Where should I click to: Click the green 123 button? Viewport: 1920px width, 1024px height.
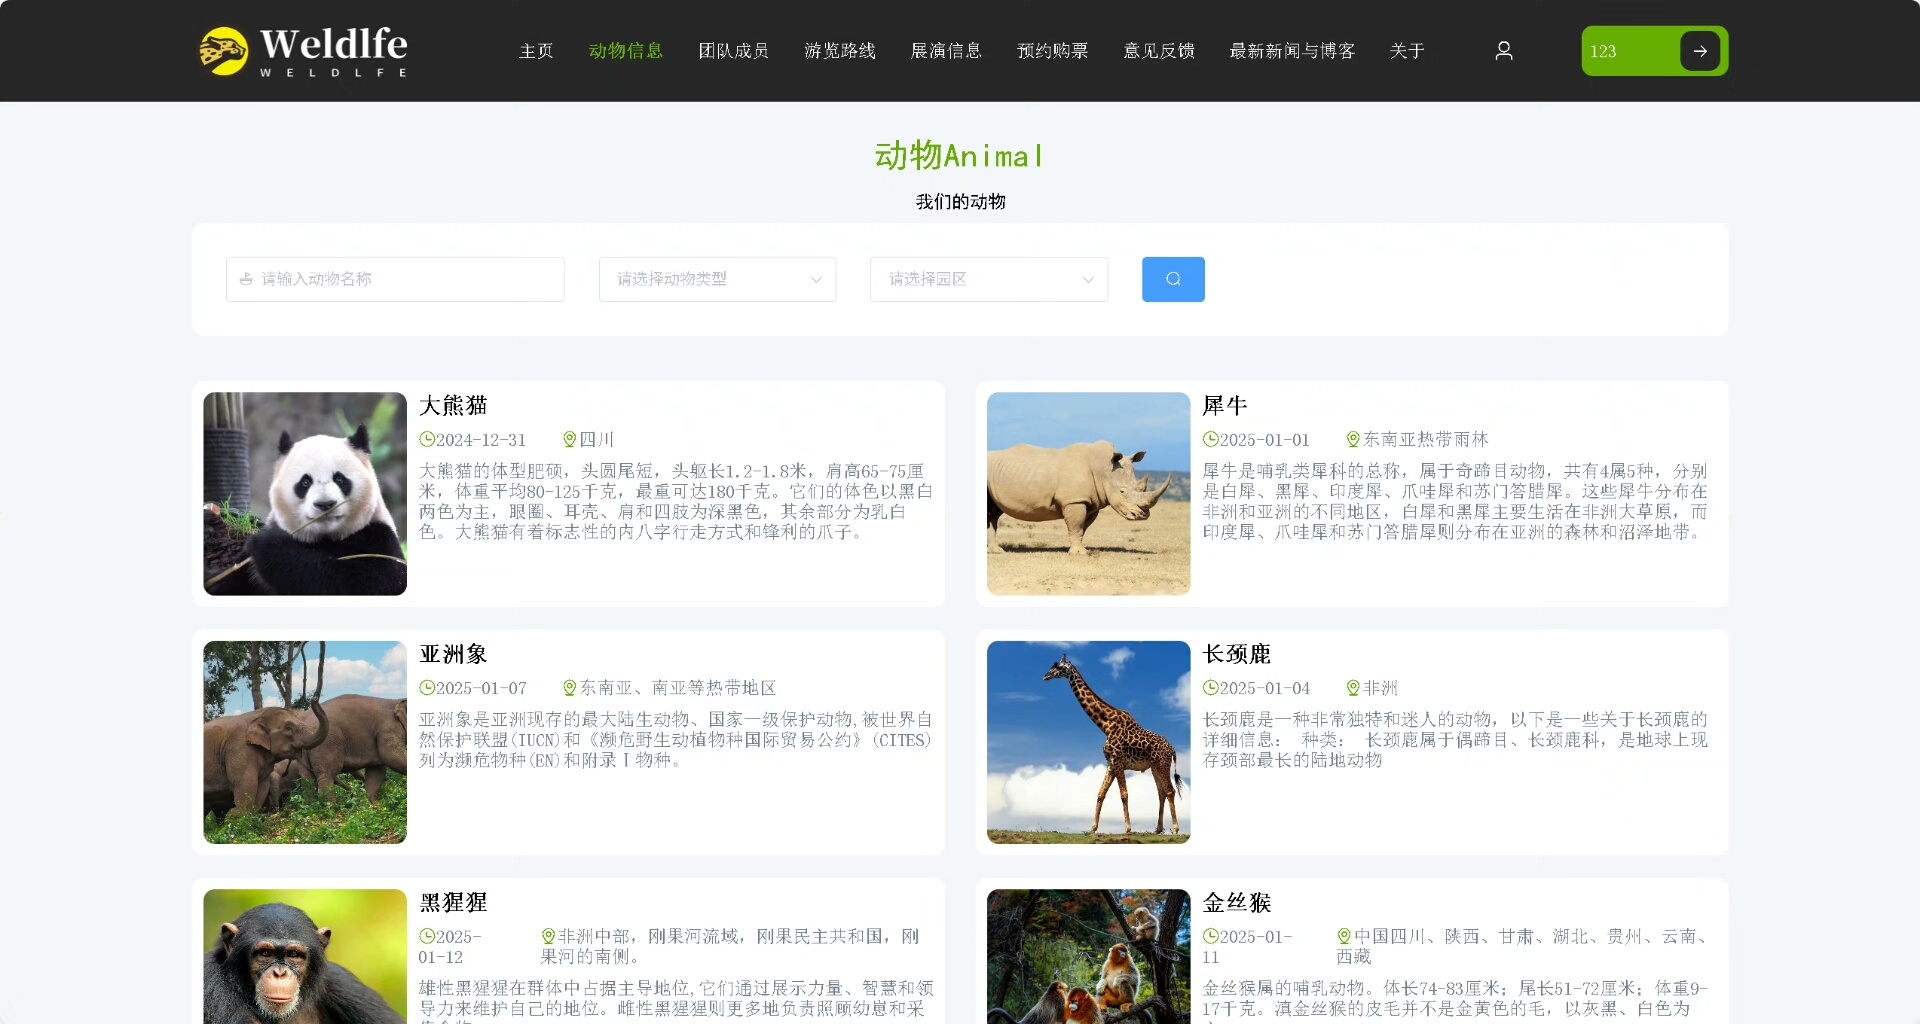pyautogui.click(x=1654, y=51)
